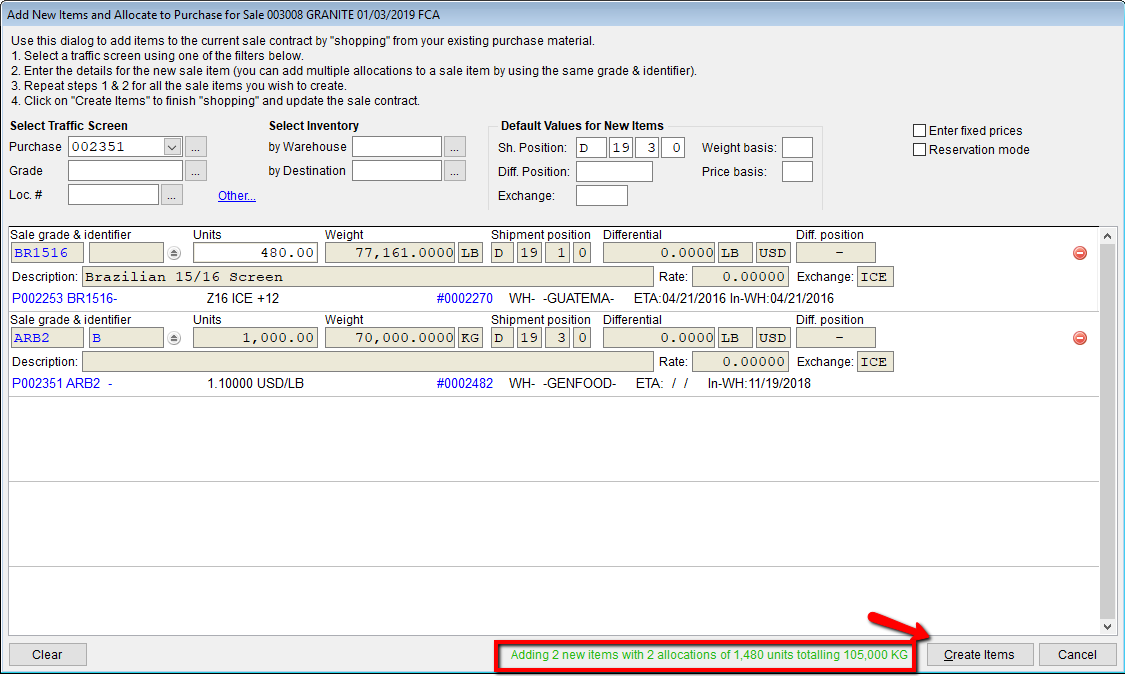Click the Weight basis input field
Viewport: 1125px width, 676px height.
tap(797, 148)
